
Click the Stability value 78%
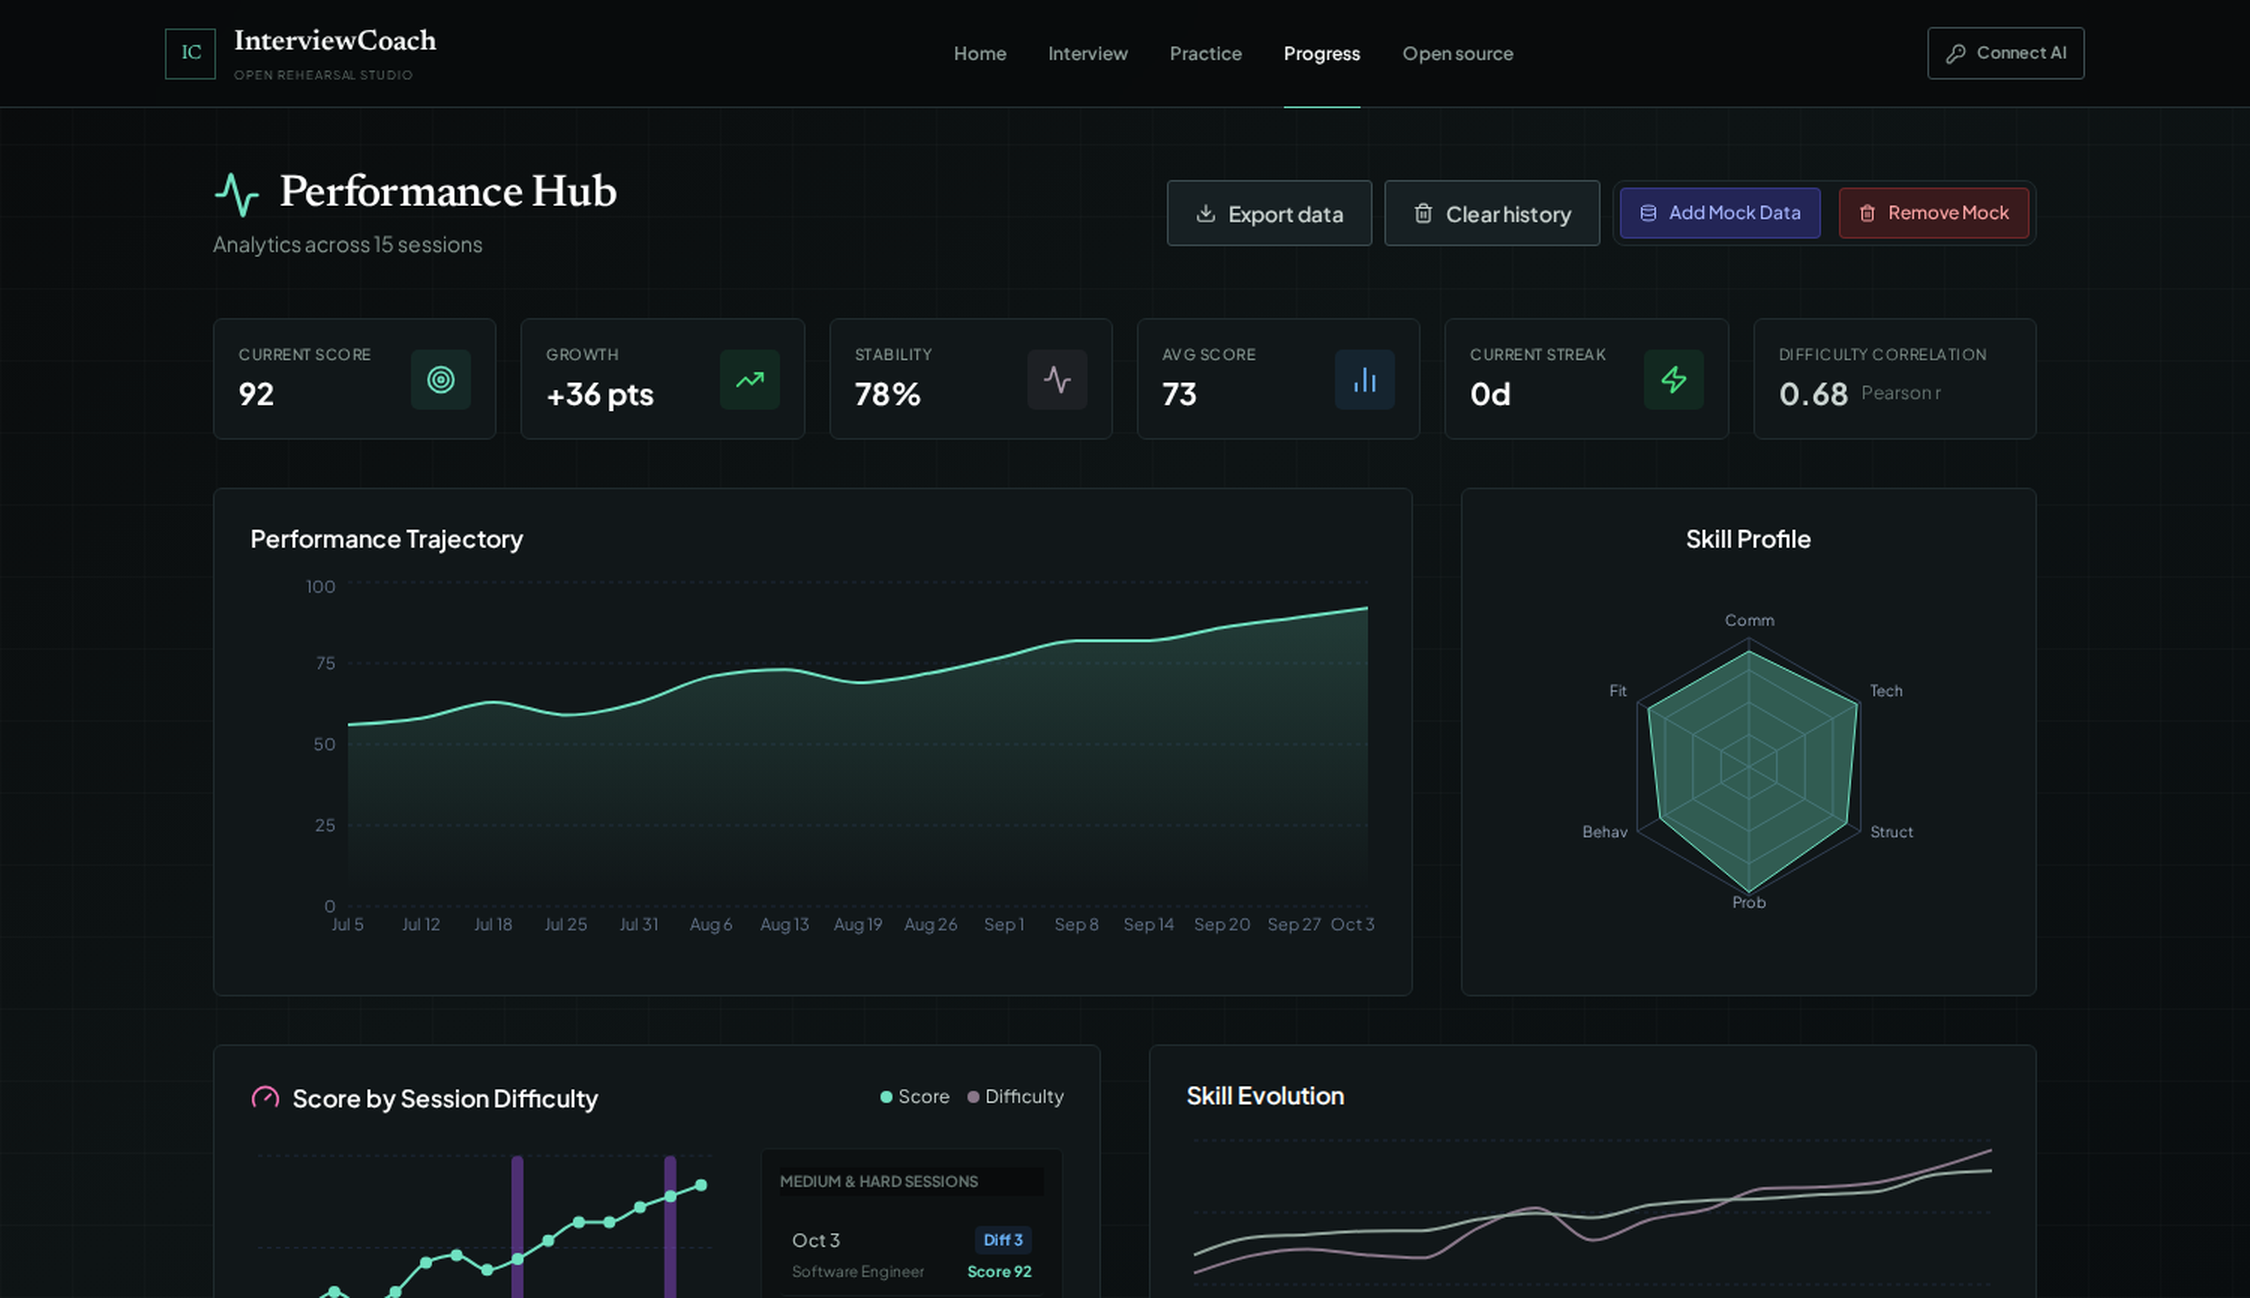point(887,394)
